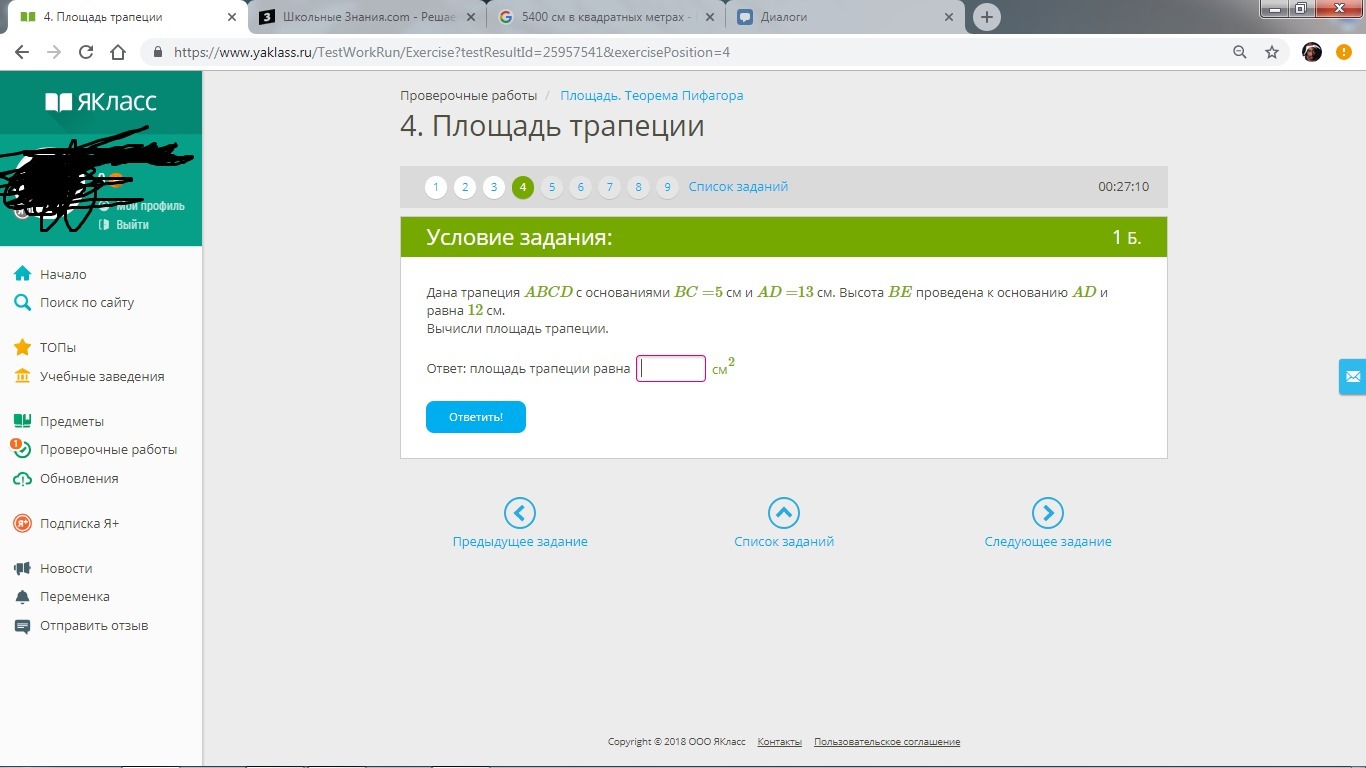Image resolution: width=1366 pixels, height=768 pixels.
Task: Open Отправить отзыв in the sidebar
Action: coord(94,625)
